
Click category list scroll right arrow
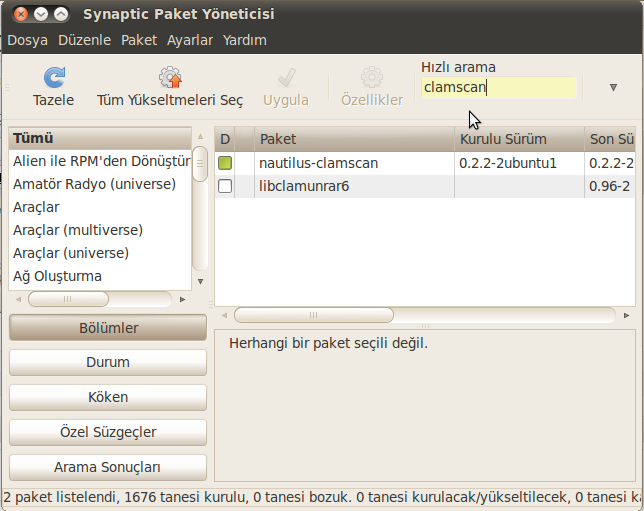click(183, 299)
